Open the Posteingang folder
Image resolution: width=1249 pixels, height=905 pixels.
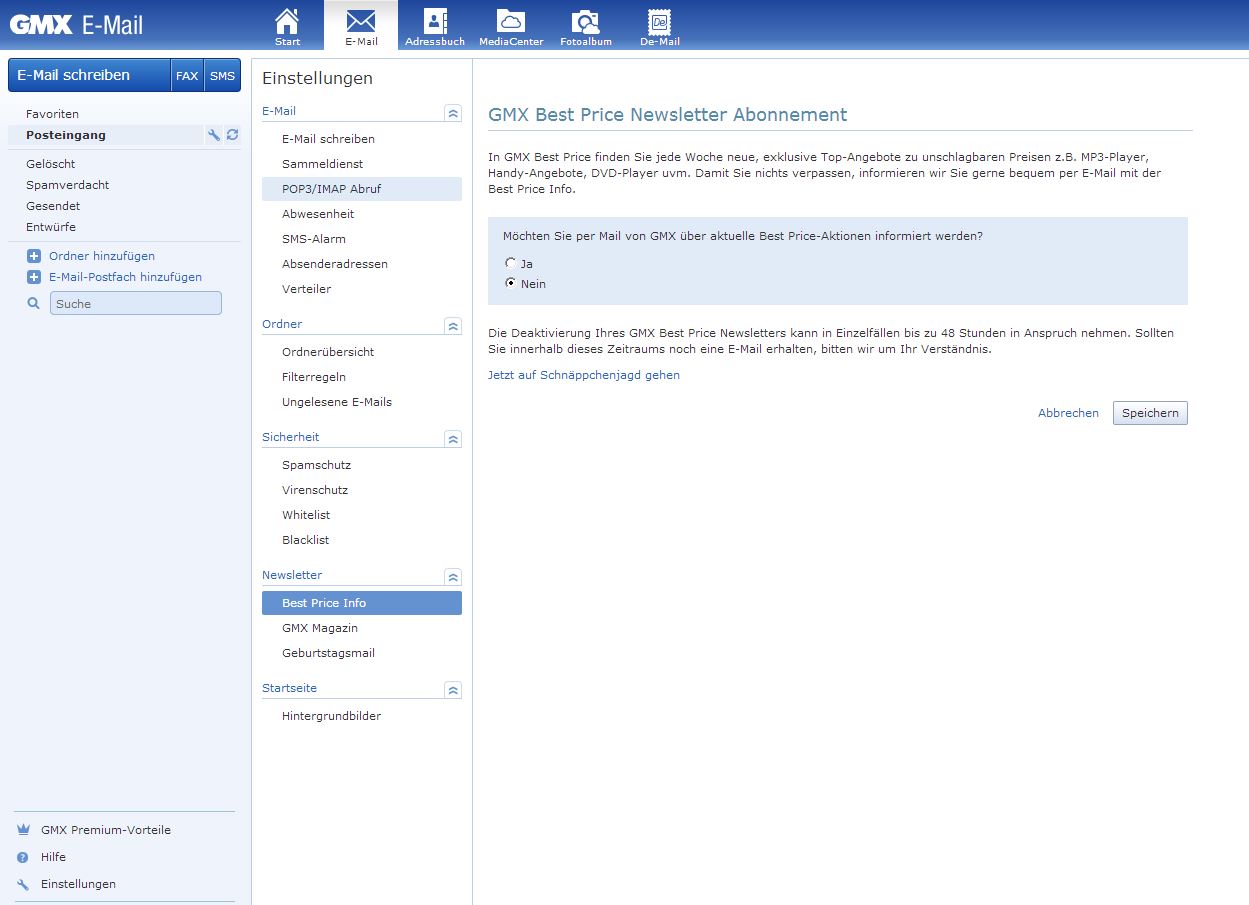tap(66, 135)
